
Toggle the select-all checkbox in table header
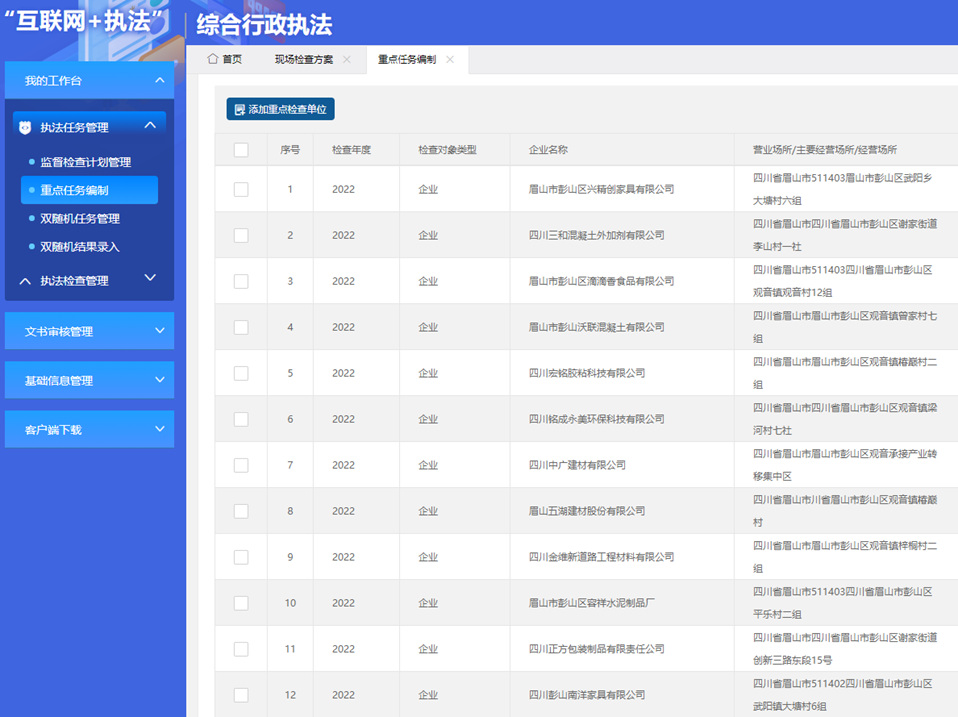(x=241, y=150)
